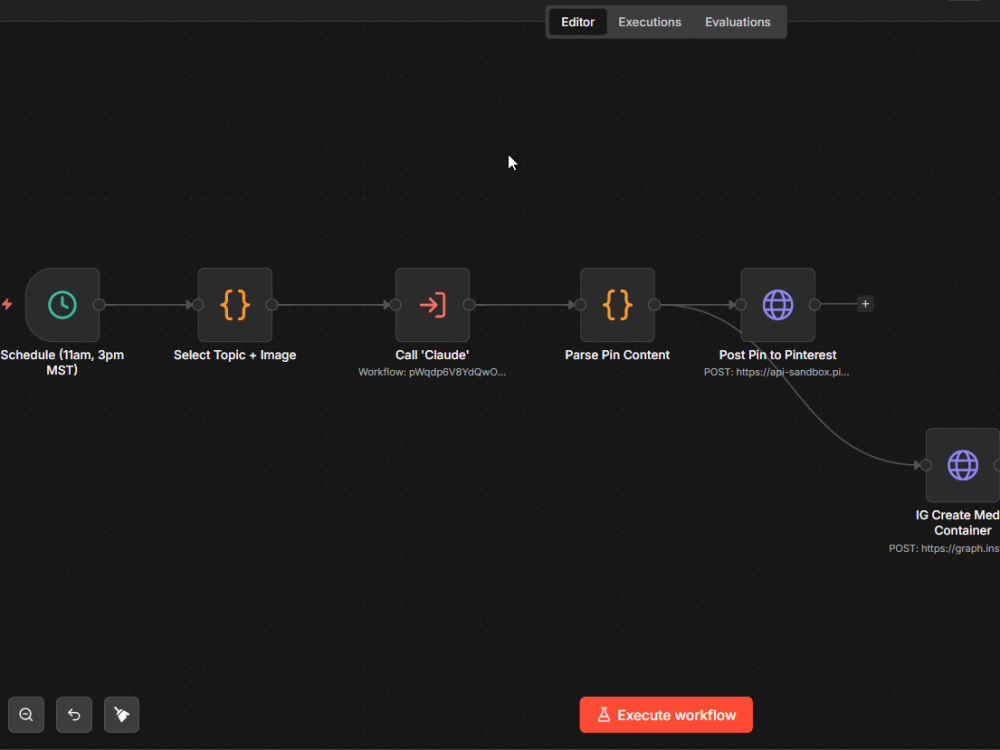
Task: Click the Parse Pin Content input connector
Action: [580, 305]
